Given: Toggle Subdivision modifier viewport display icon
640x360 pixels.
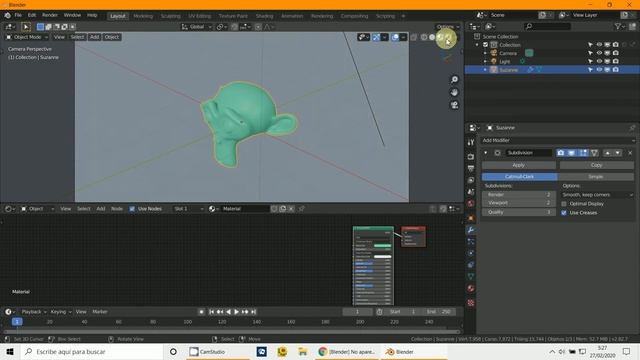Looking at the screenshot, I should coord(572,153).
